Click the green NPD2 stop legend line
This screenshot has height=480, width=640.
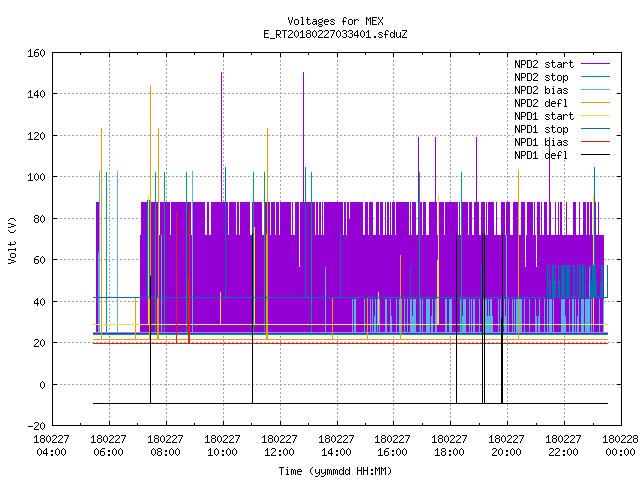coord(595,77)
